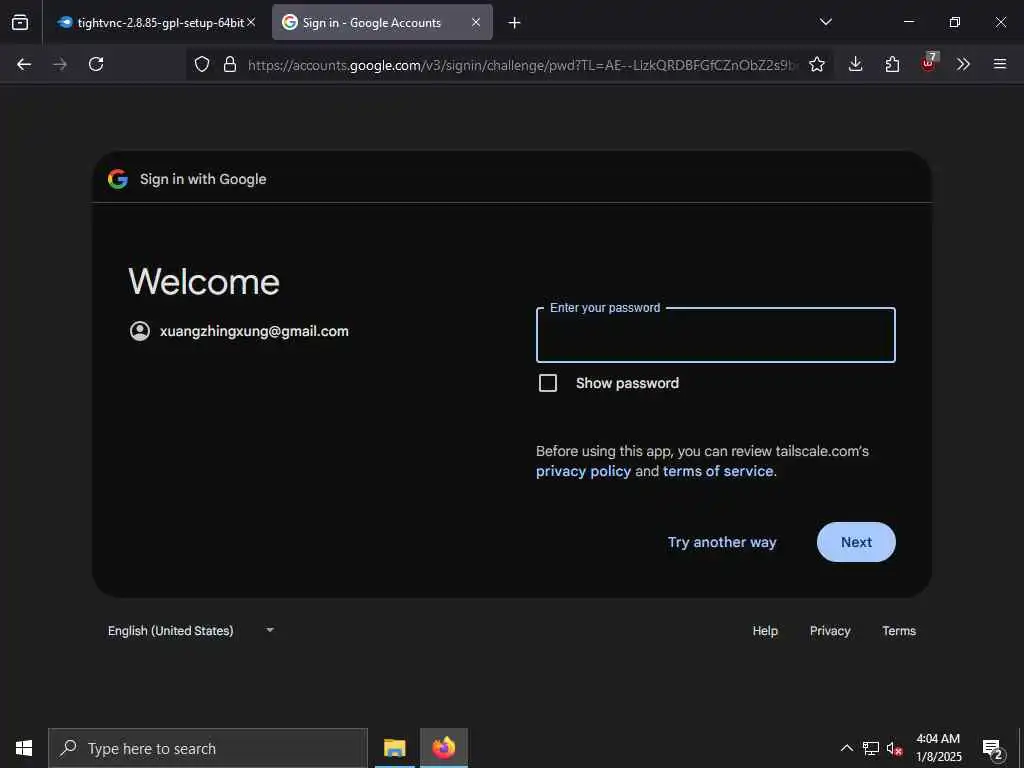Go back to previous page

coord(24,64)
